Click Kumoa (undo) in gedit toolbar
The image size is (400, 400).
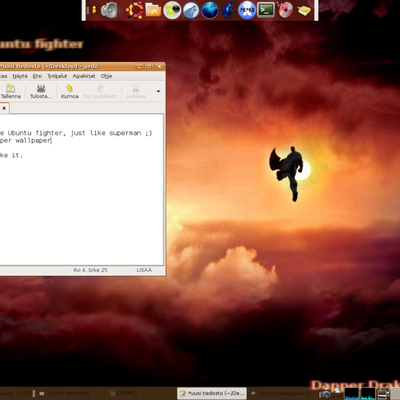click(x=70, y=91)
